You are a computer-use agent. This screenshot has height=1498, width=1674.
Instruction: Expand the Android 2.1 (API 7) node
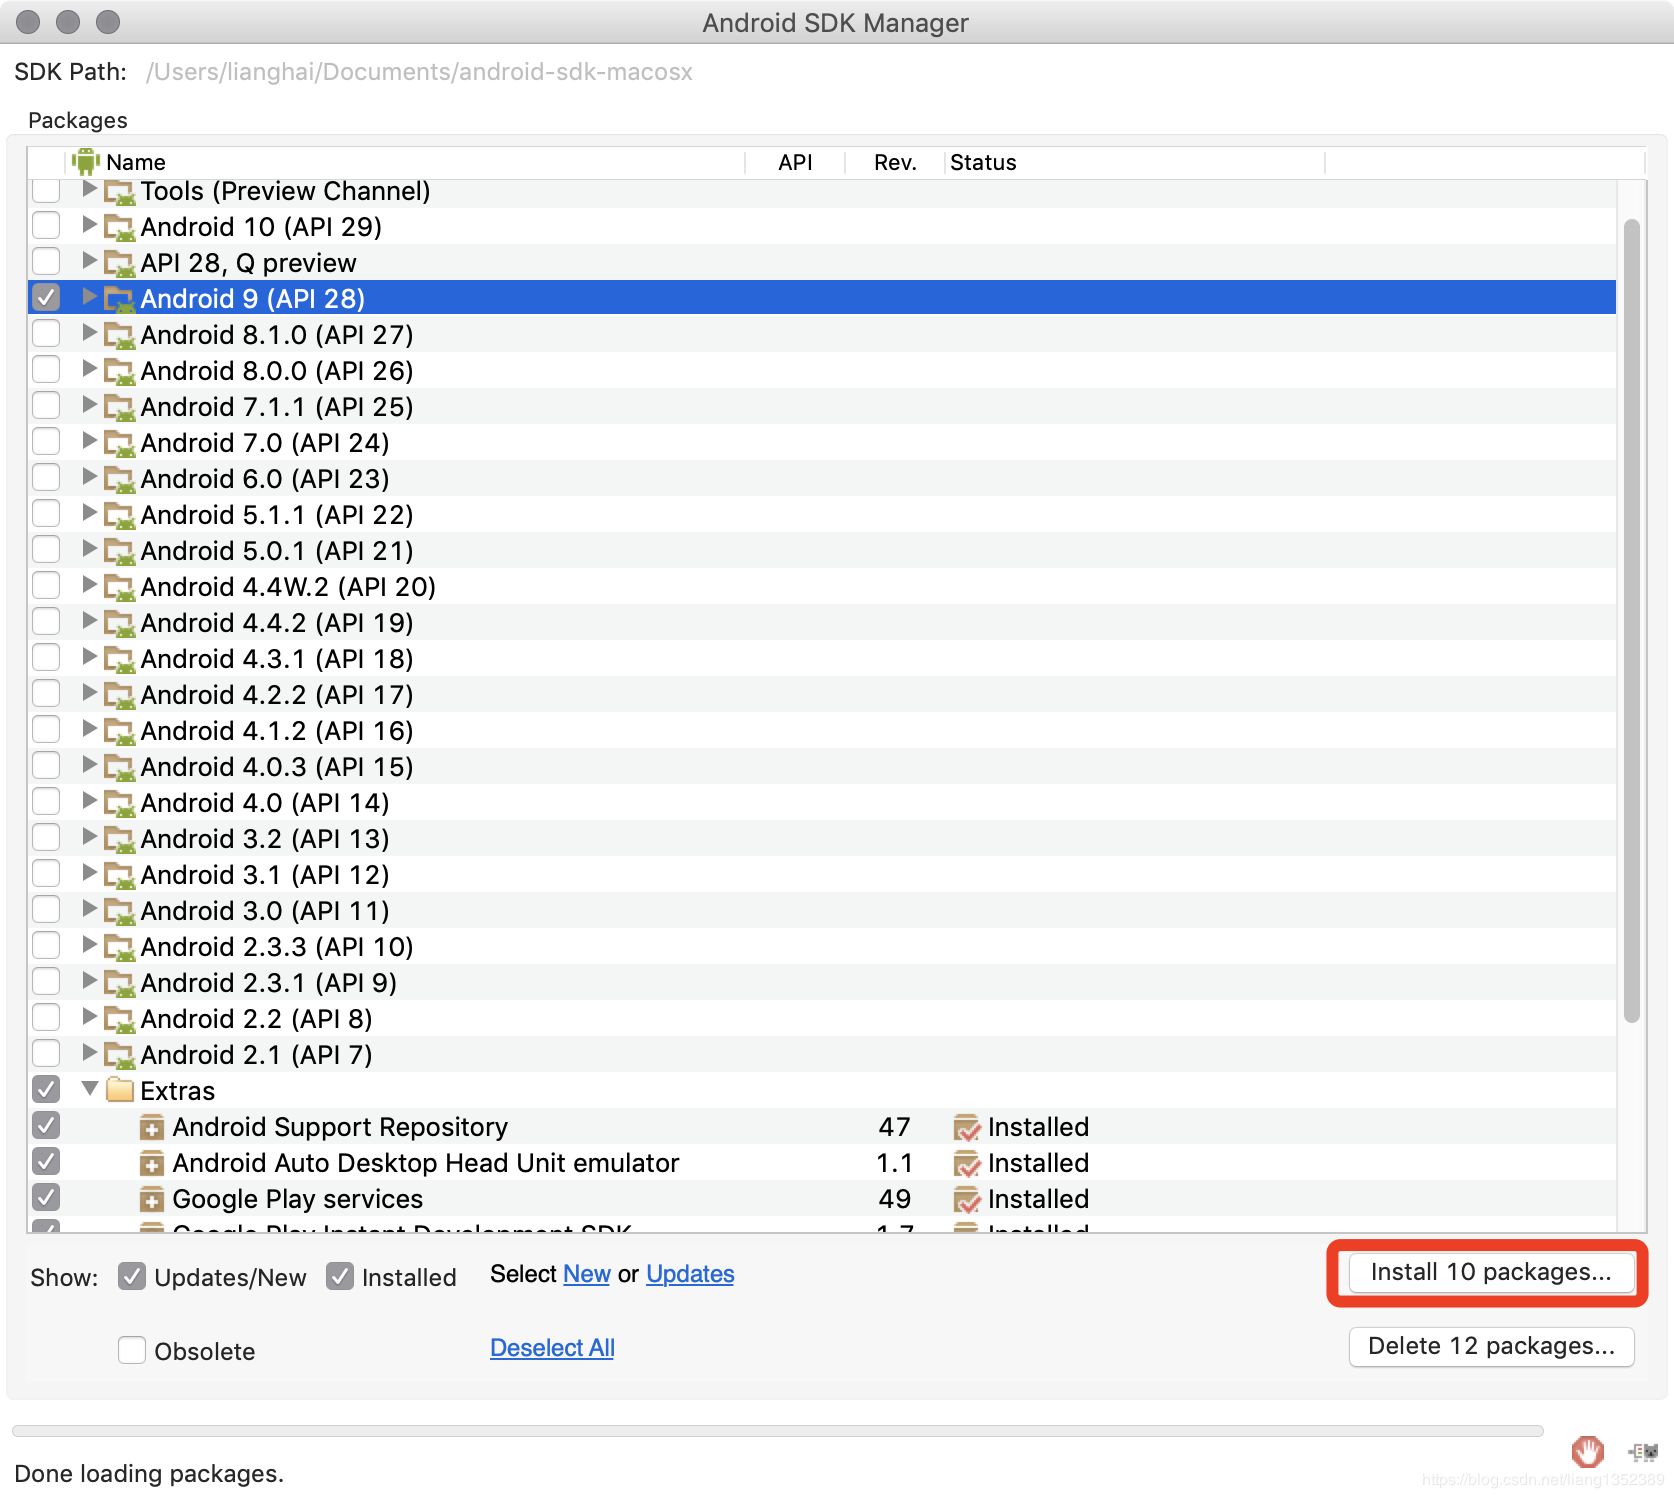pyautogui.click(x=89, y=1052)
